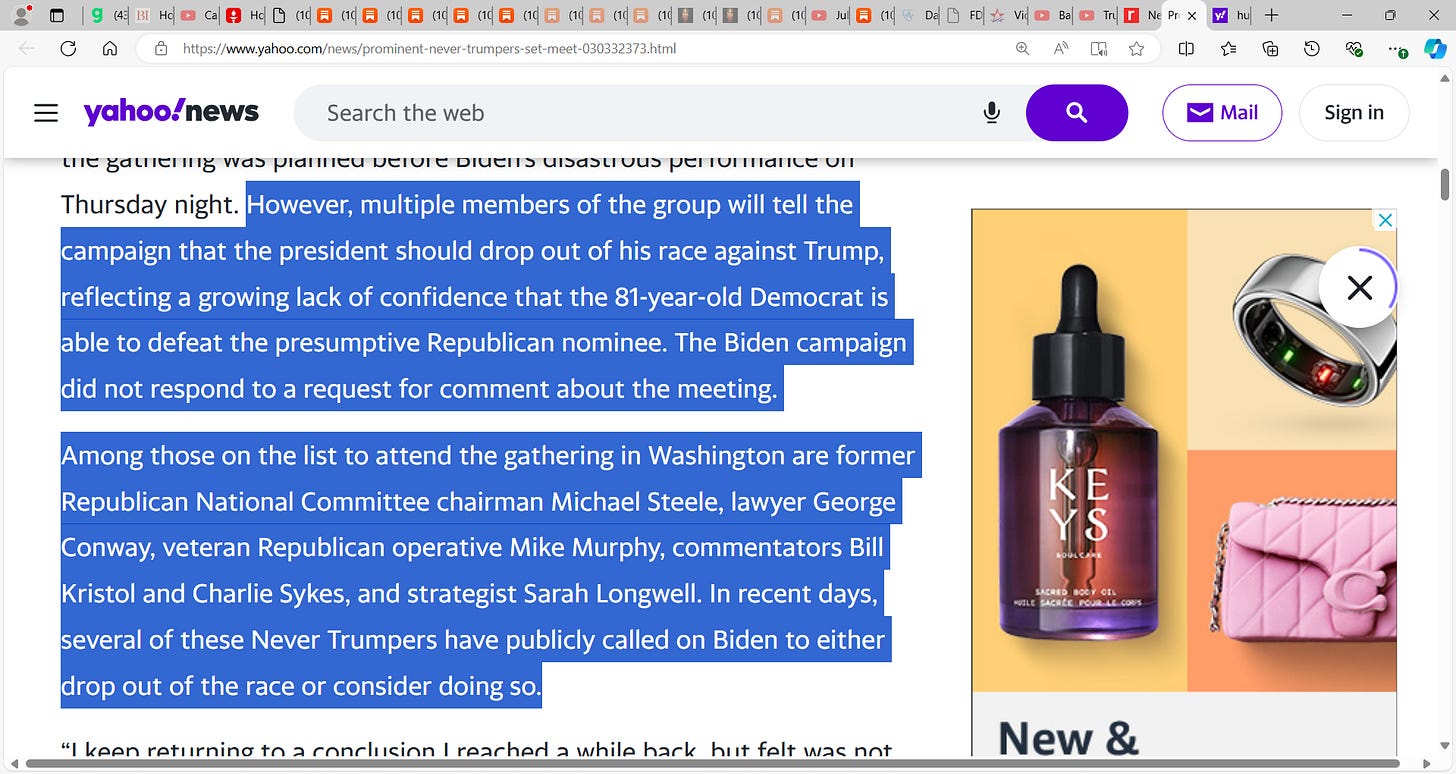Click the 'New &' ad headline
This screenshot has height=774, width=1456.
1068,738
